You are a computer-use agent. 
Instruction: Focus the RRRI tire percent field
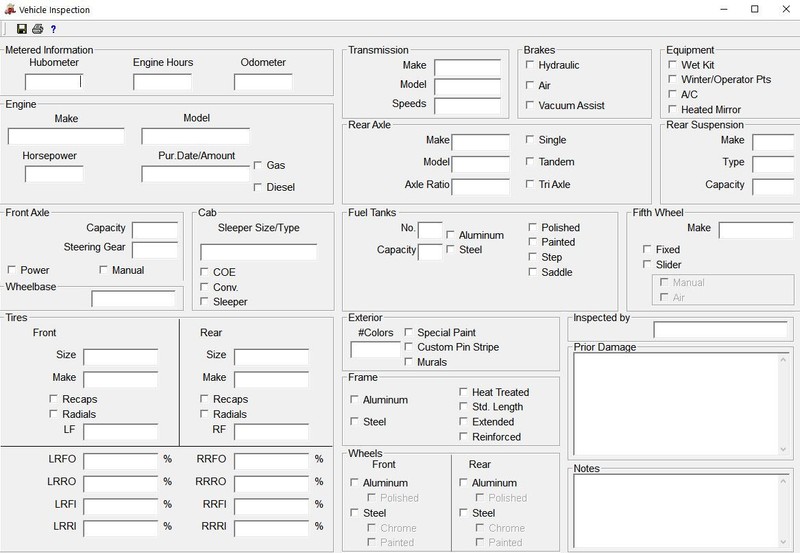pos(271,529)
